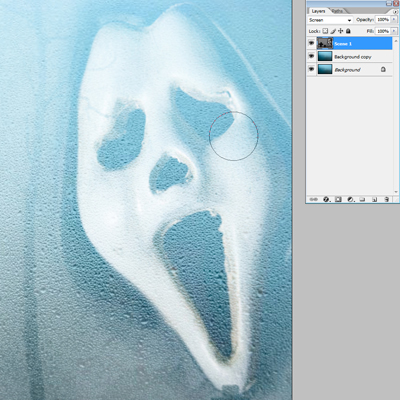The height and width of the screenshot is (400, 400).
Task: Lock layer position icon
Action: pos(340,31)
